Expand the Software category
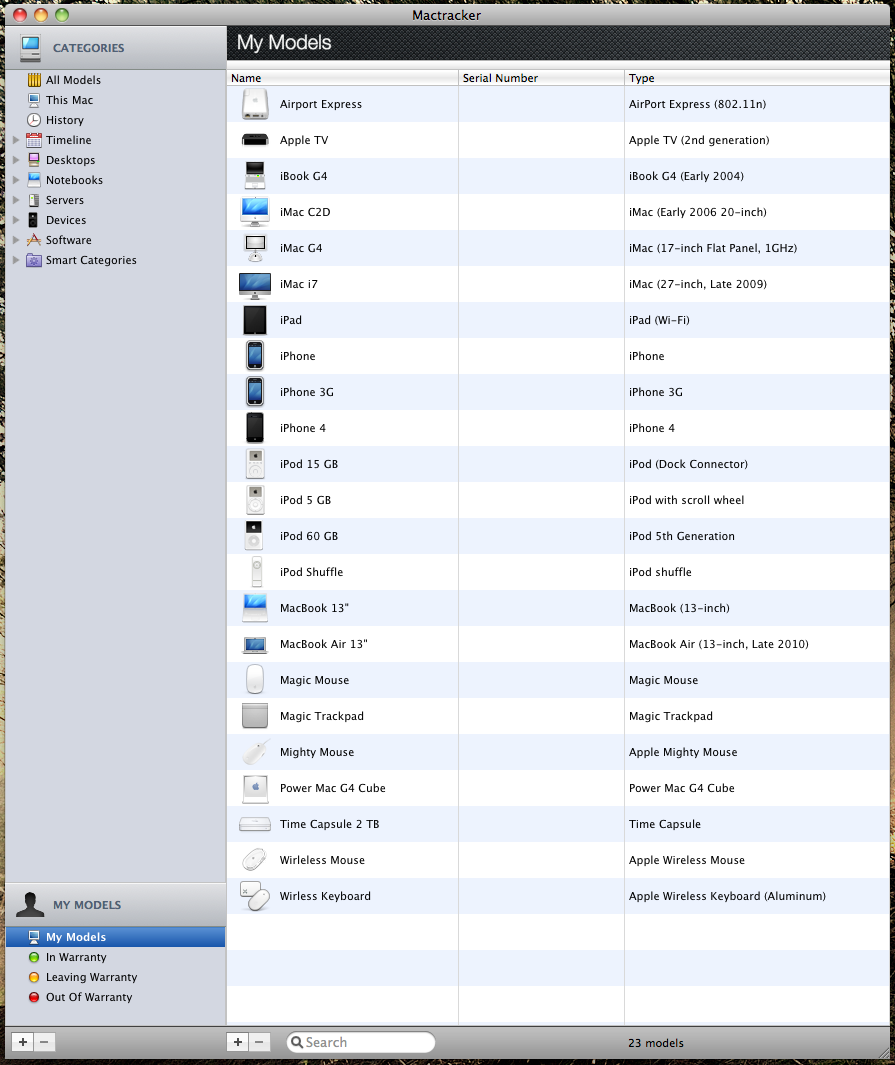895x1065 pixels. click(16, 240)
